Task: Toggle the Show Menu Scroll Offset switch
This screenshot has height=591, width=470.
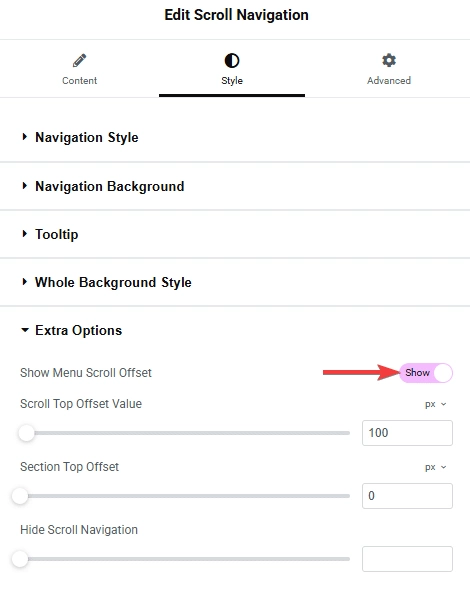Action: [x=426, y=373]
